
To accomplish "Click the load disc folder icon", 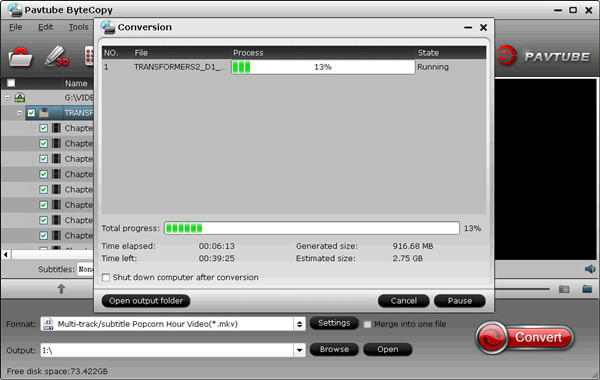I will pos(20,57).
